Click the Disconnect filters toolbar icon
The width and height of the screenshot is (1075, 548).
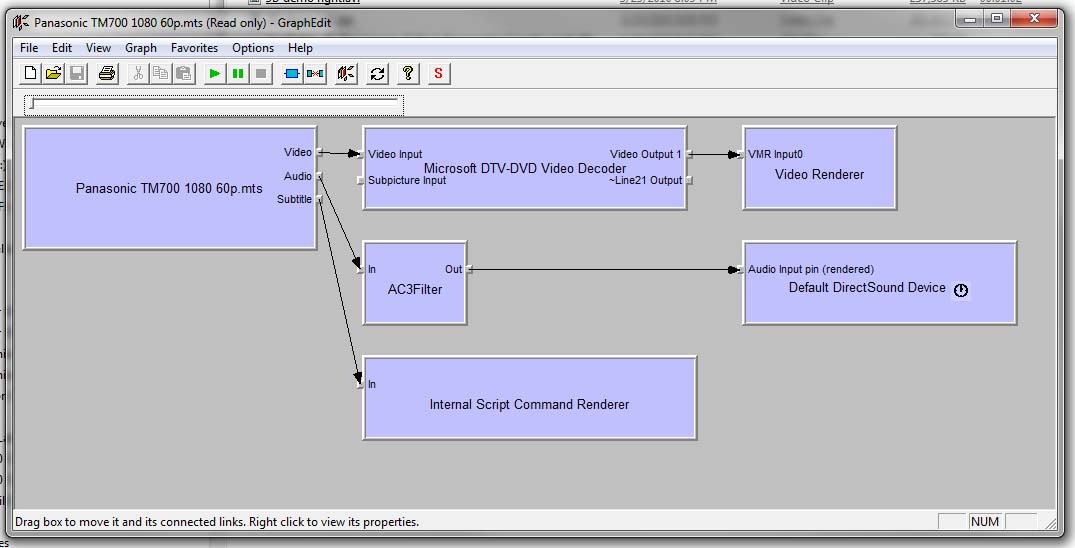coord(315,73)
